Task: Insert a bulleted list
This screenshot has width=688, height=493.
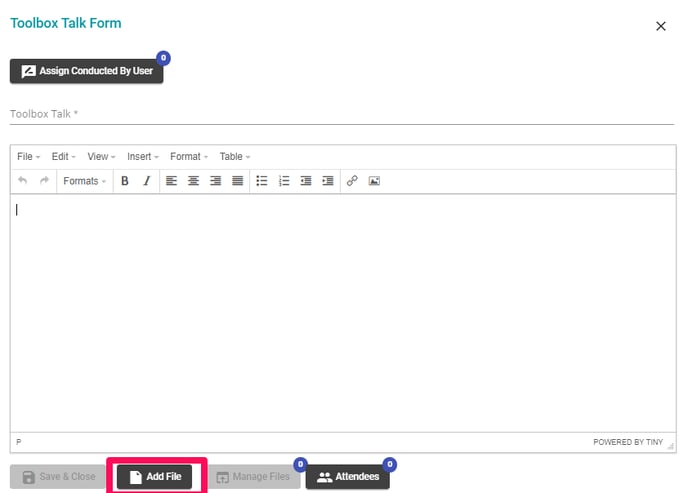Action: pos(262,181)
